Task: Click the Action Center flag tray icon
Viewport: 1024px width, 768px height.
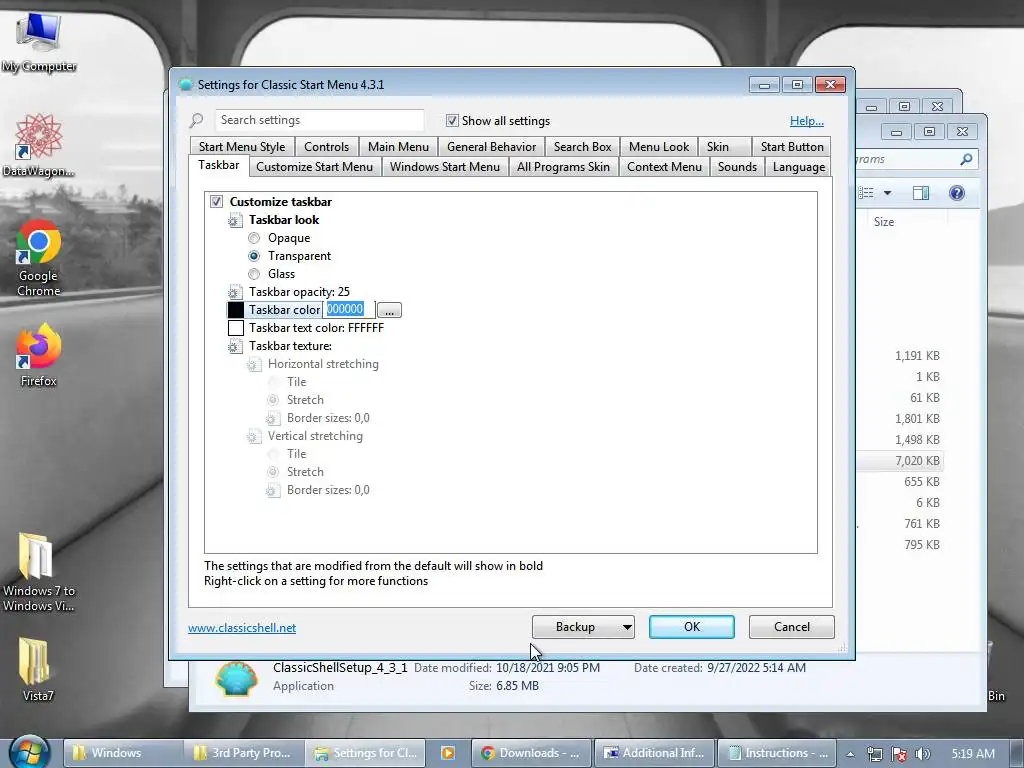Action: point(899,754)
